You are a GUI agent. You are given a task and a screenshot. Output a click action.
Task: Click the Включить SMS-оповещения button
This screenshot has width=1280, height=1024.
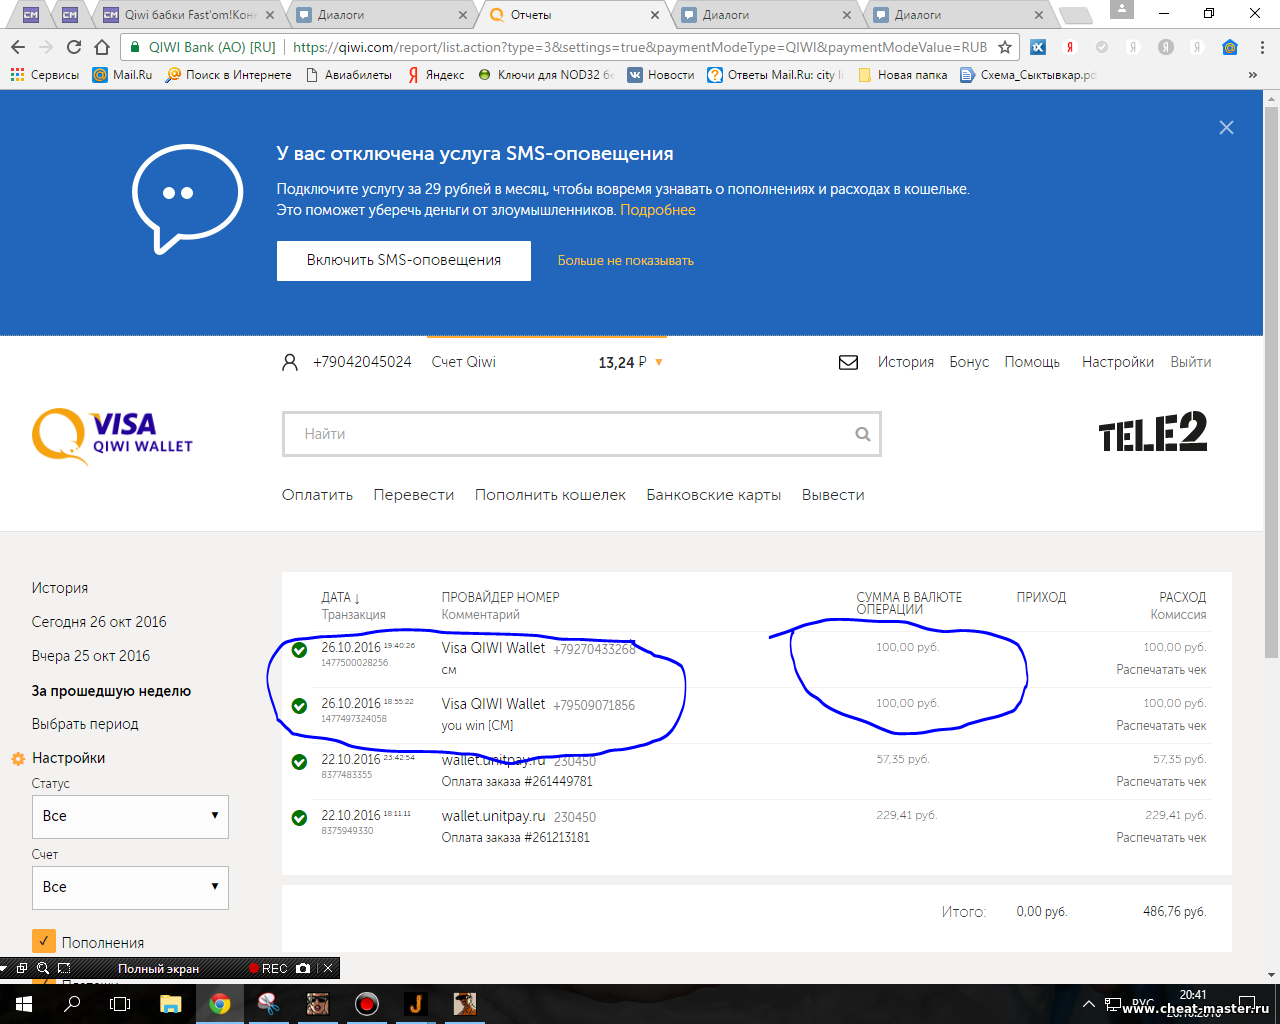403,260
